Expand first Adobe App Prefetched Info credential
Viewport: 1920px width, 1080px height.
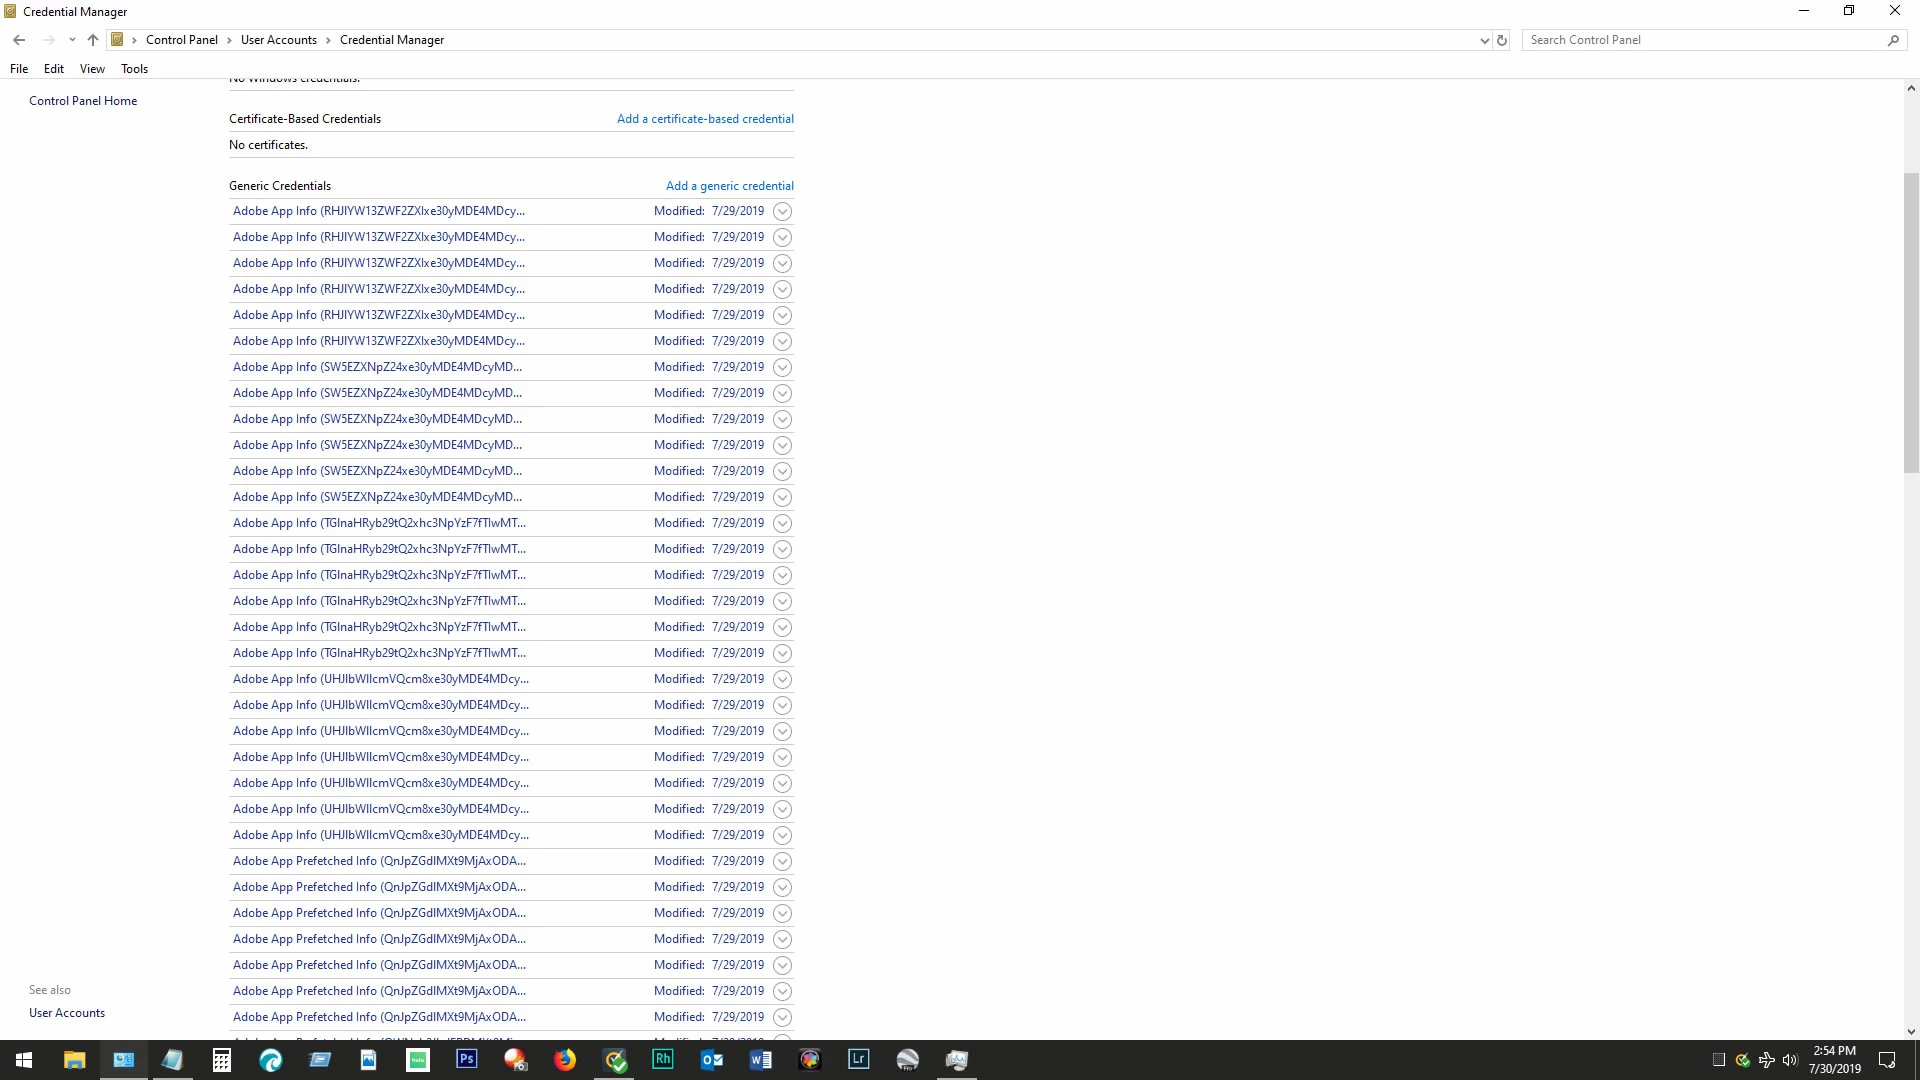tap(782, 861)
